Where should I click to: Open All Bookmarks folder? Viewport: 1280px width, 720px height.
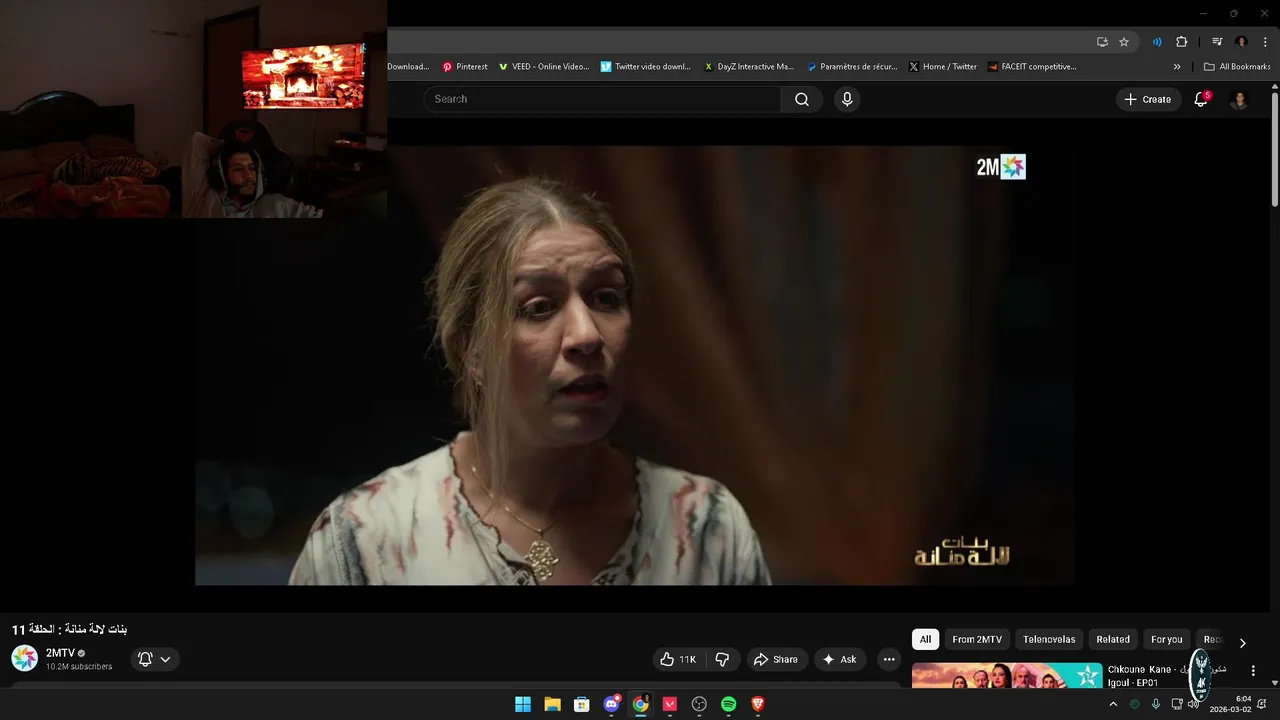point(1237,67)
